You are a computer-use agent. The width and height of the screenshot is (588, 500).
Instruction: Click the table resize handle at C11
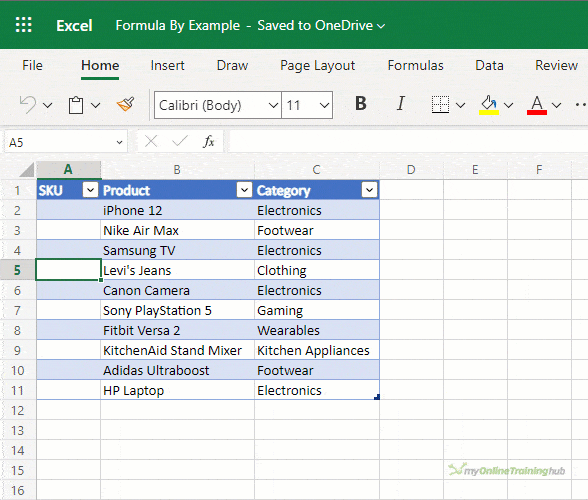pyautogui.click(x=377, y=397)
